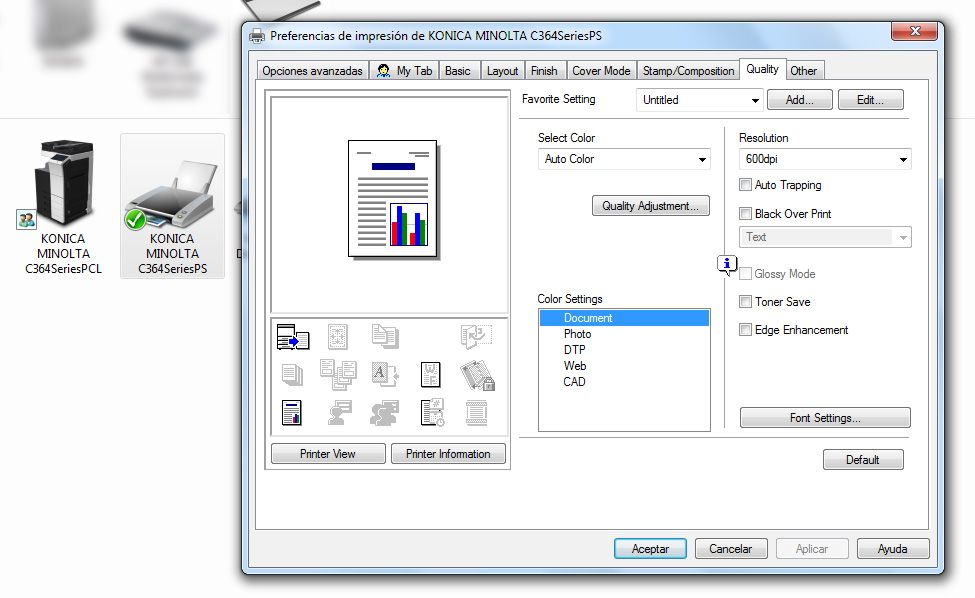This screenshot has width=975, height=598.
Task: Switch to the Cover Mode tab
Action: click(601, 71)
